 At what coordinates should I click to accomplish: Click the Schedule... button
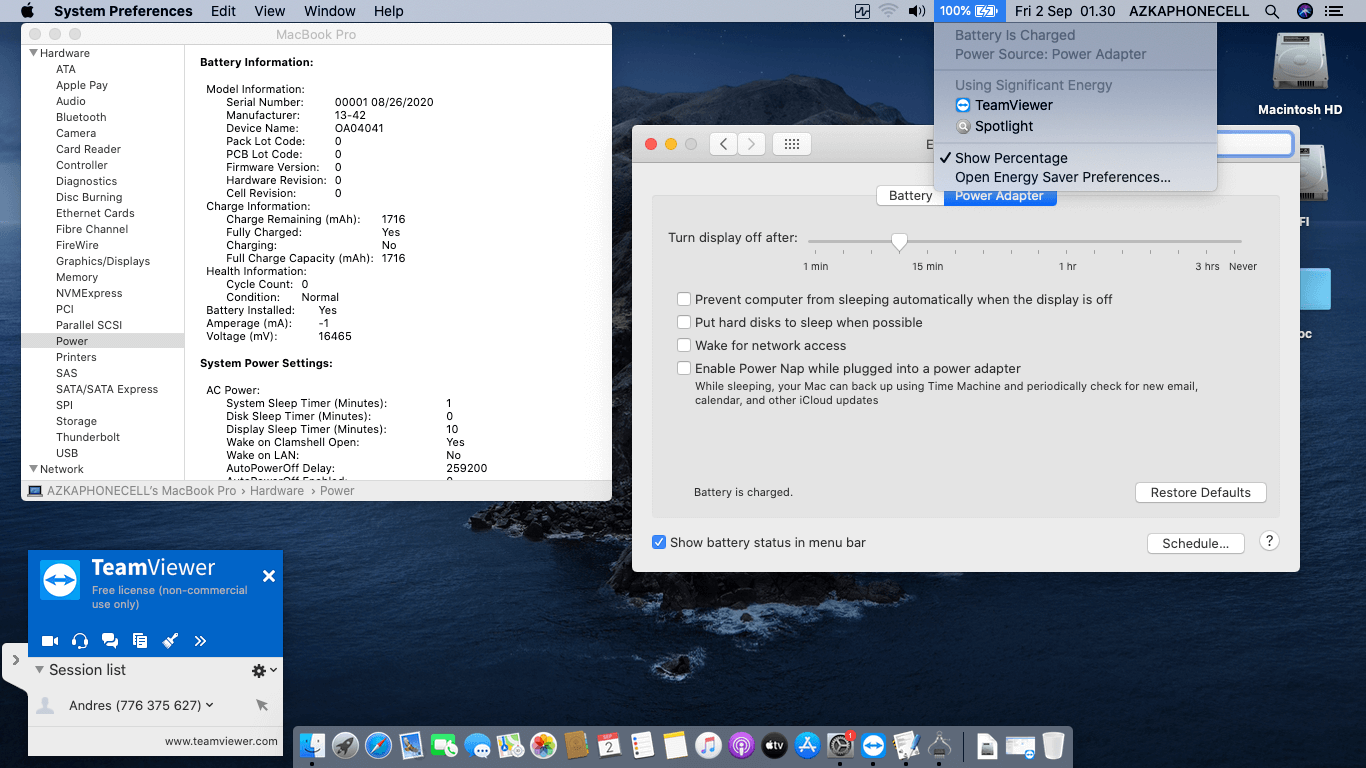1195,543
